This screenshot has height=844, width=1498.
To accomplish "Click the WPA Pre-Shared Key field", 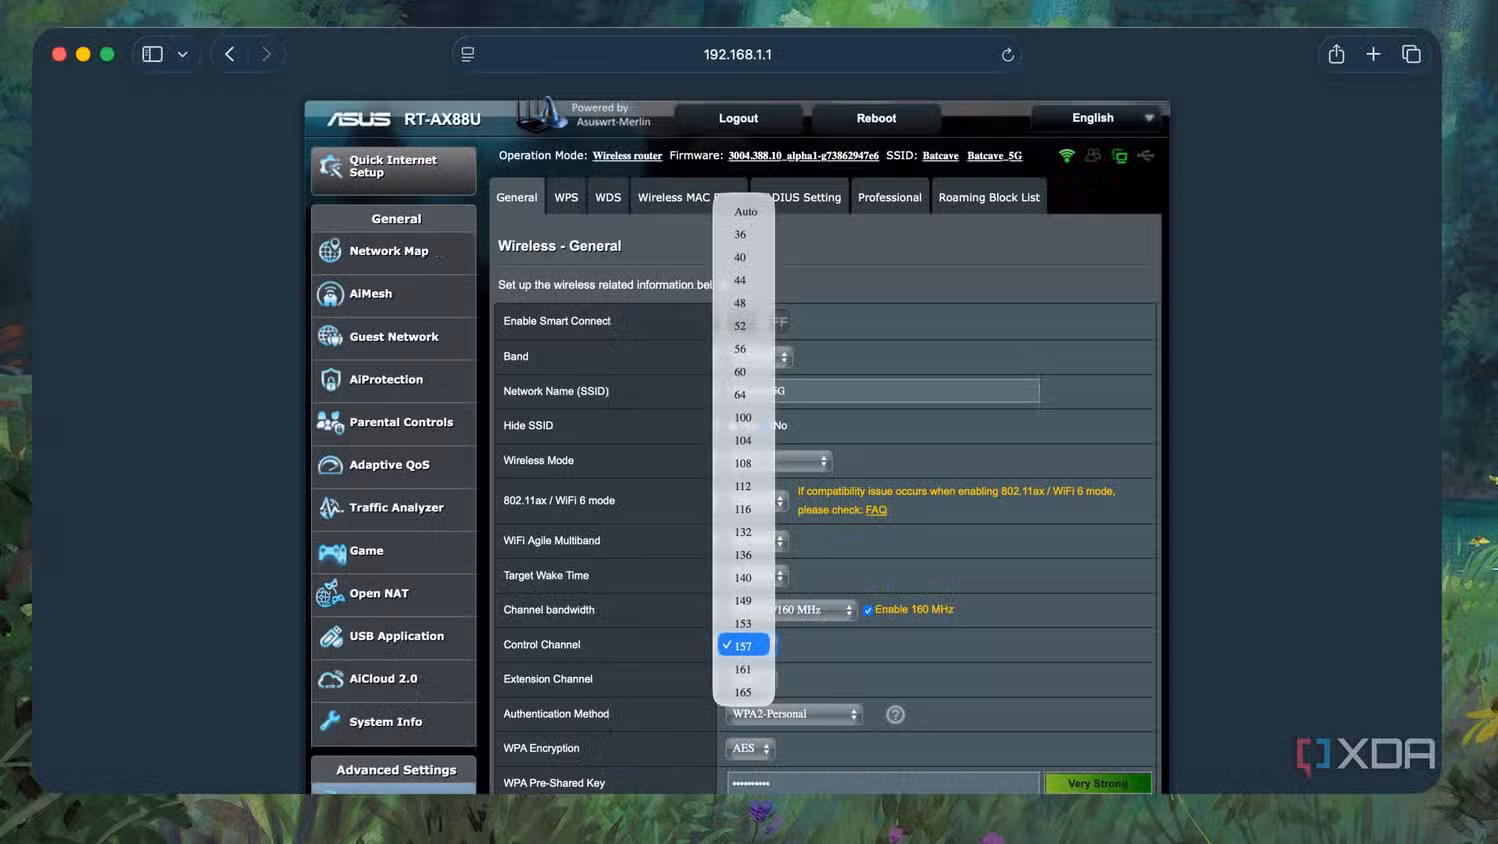I will coord(883,783).
